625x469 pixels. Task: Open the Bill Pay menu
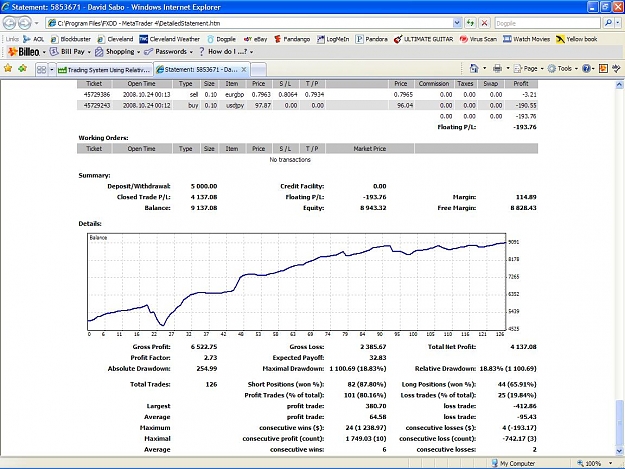[70, 52]
